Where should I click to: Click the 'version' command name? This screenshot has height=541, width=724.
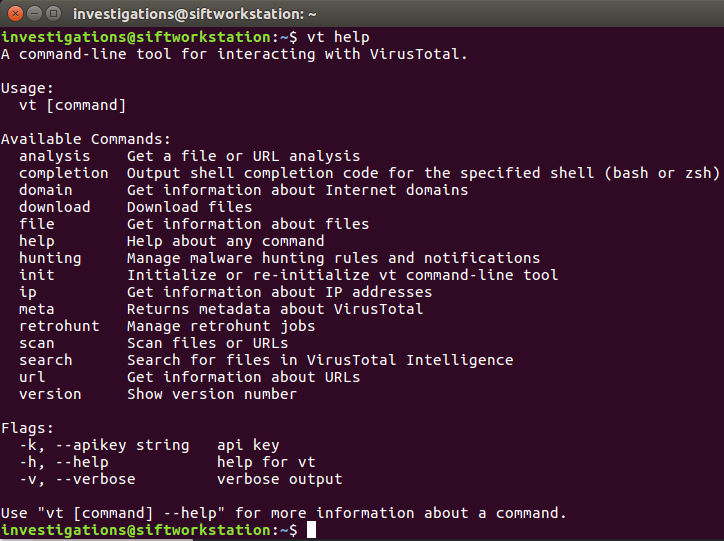coord(50,394)
